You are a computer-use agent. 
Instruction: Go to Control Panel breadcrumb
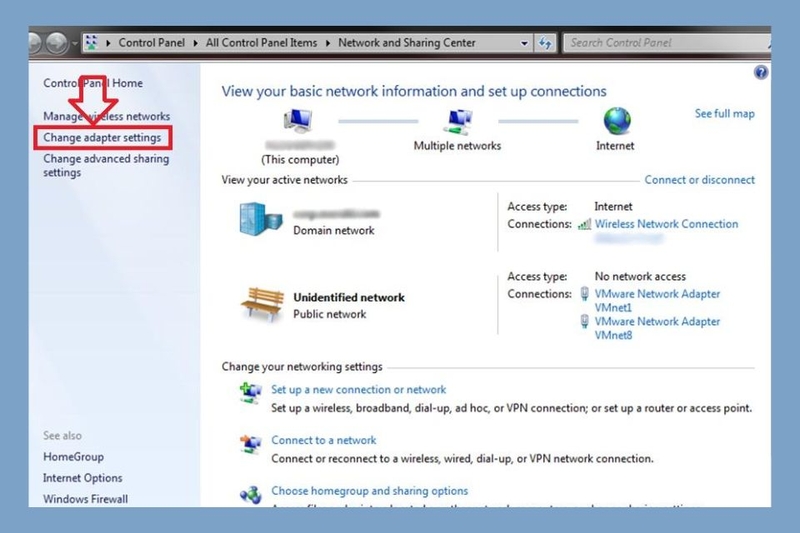tap(152, 43)
